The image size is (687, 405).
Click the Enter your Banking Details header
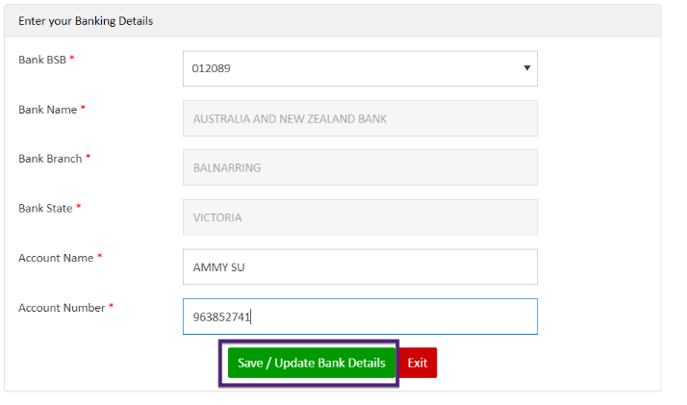[x=85, y=21]
